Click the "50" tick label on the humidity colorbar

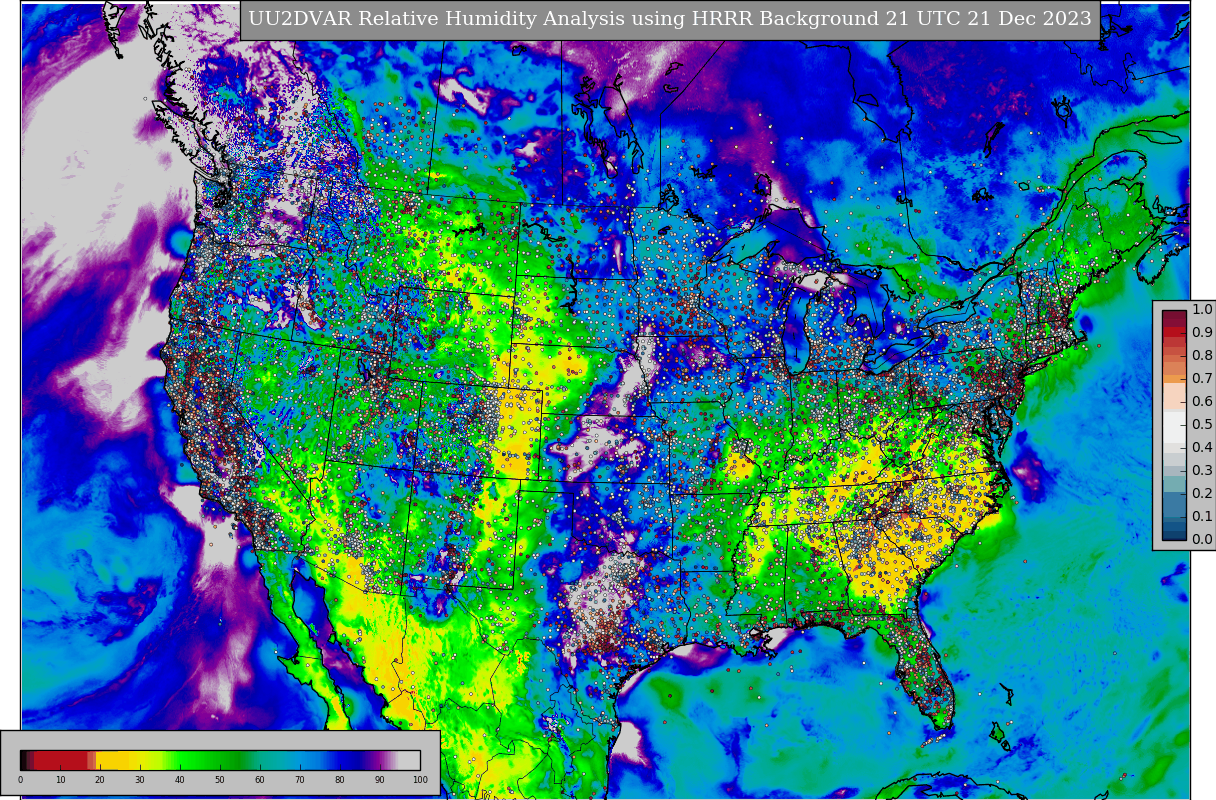click(220, 780)
